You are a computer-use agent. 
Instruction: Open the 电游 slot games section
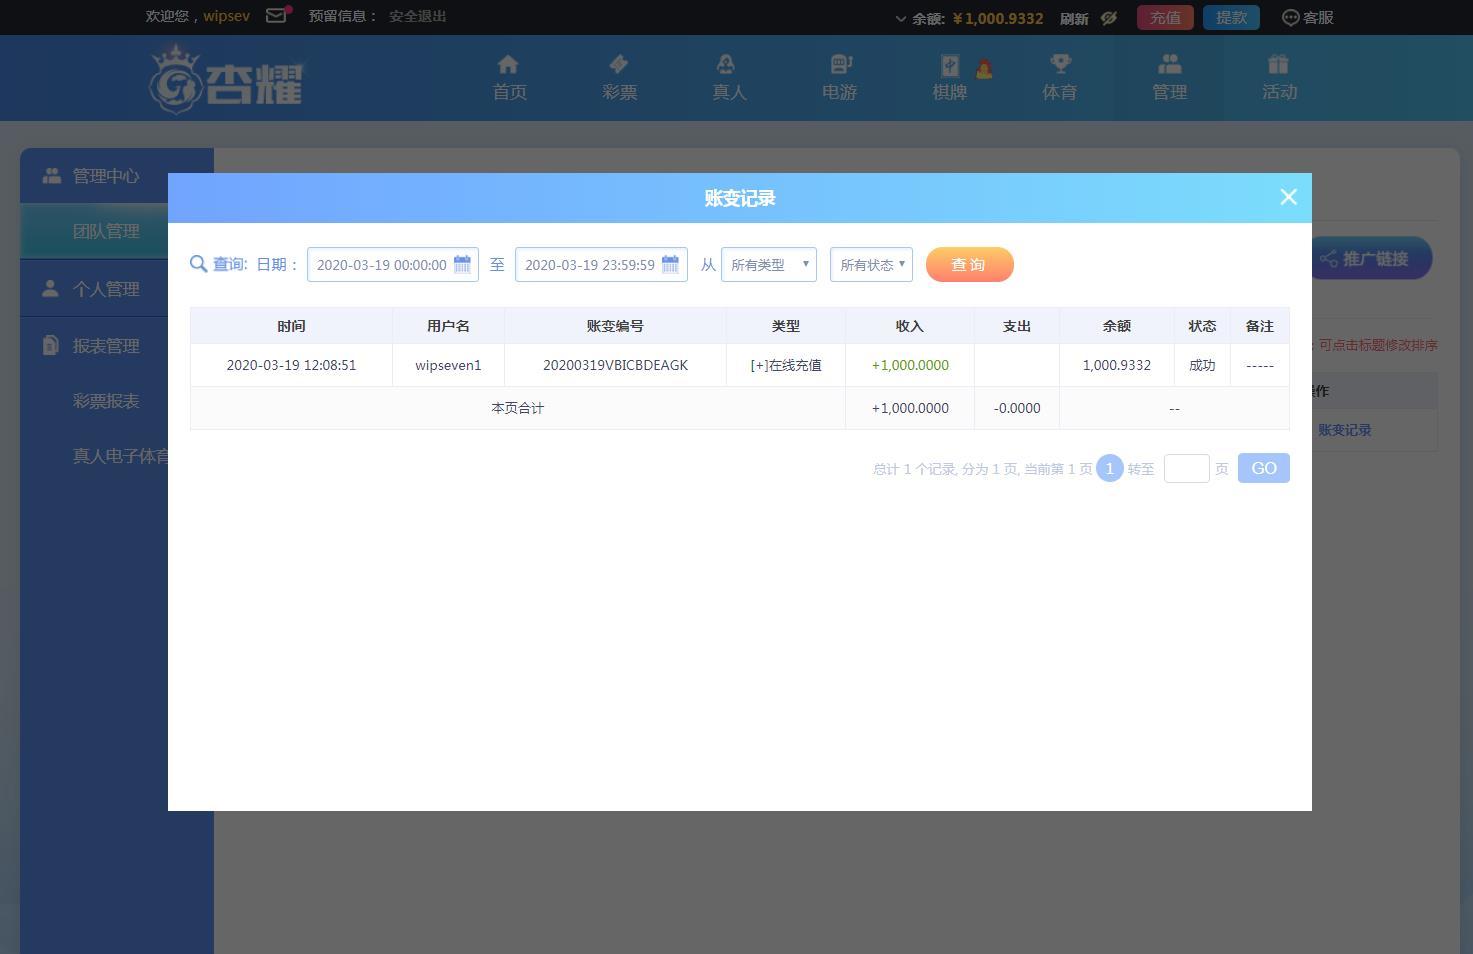[x=839, y=78]
